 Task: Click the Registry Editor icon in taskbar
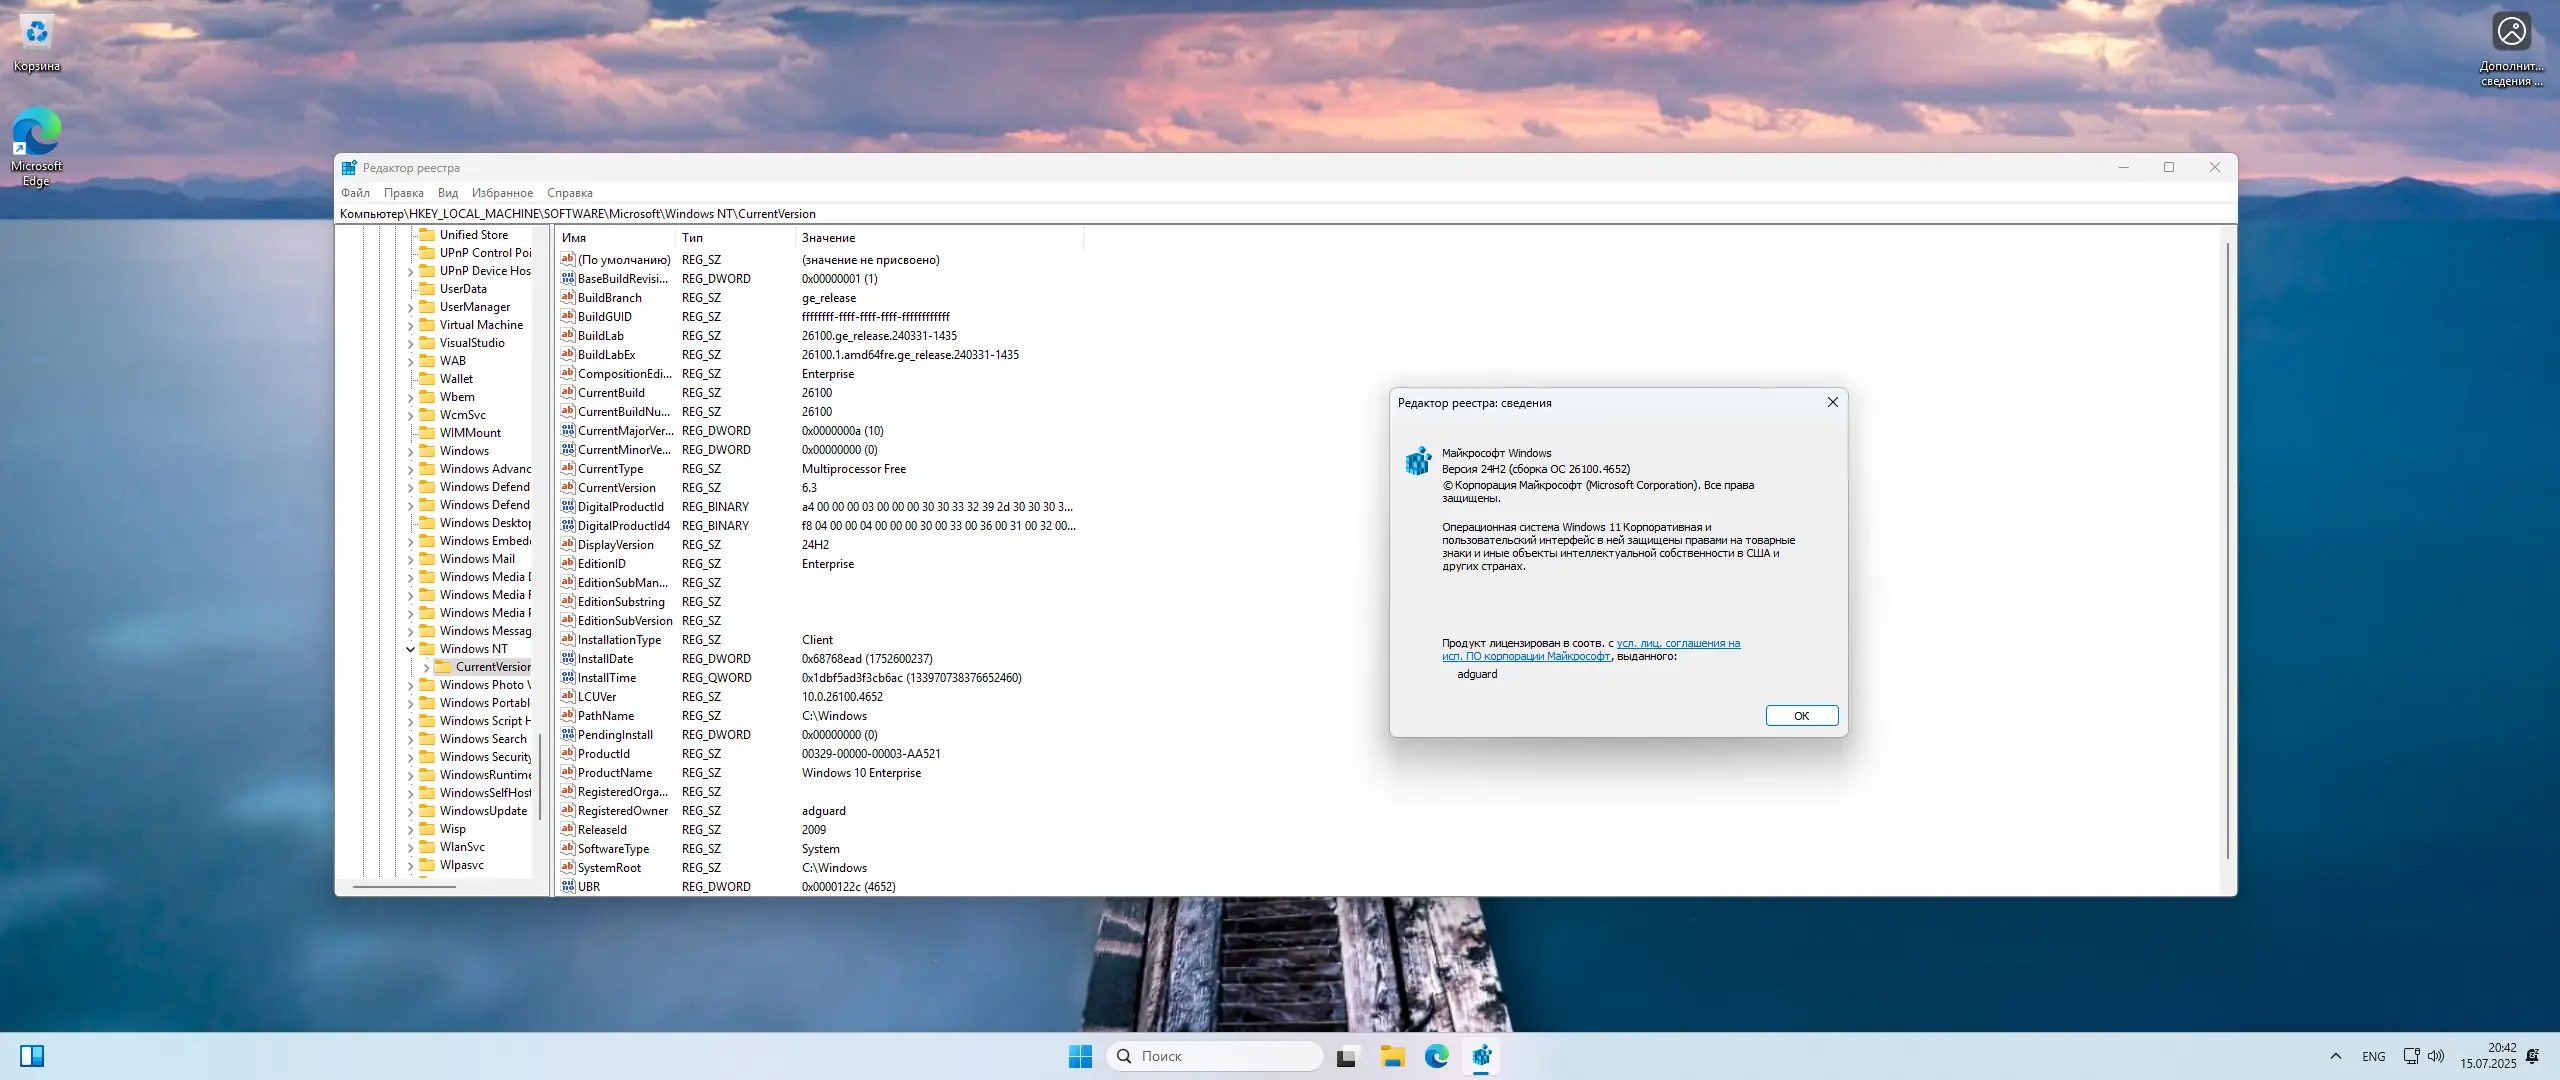(x=1481, y=1056)
